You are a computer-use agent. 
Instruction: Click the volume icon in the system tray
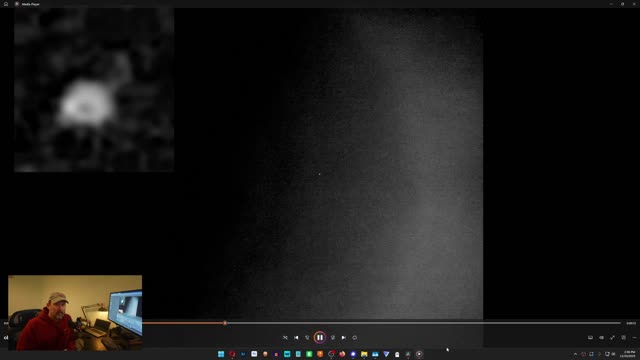tap(613, 354)
